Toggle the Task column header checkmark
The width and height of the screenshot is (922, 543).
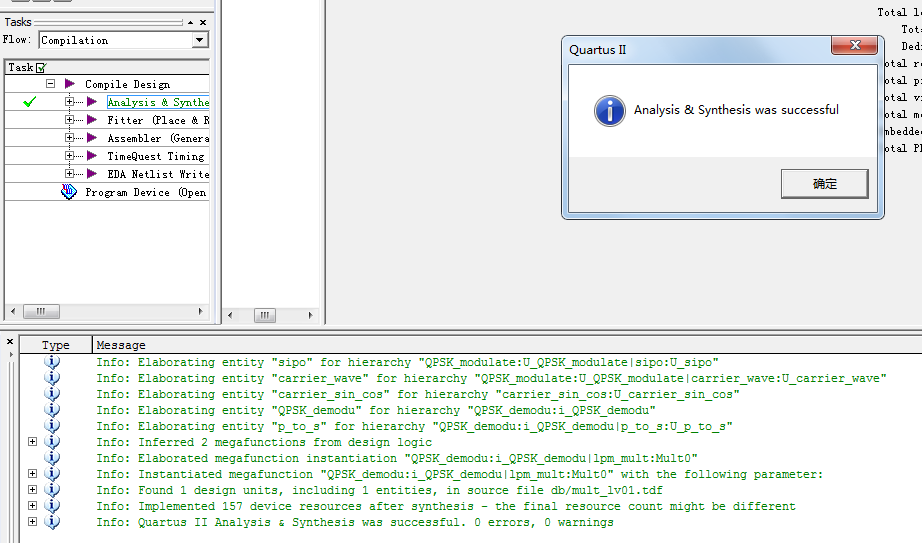41,68
